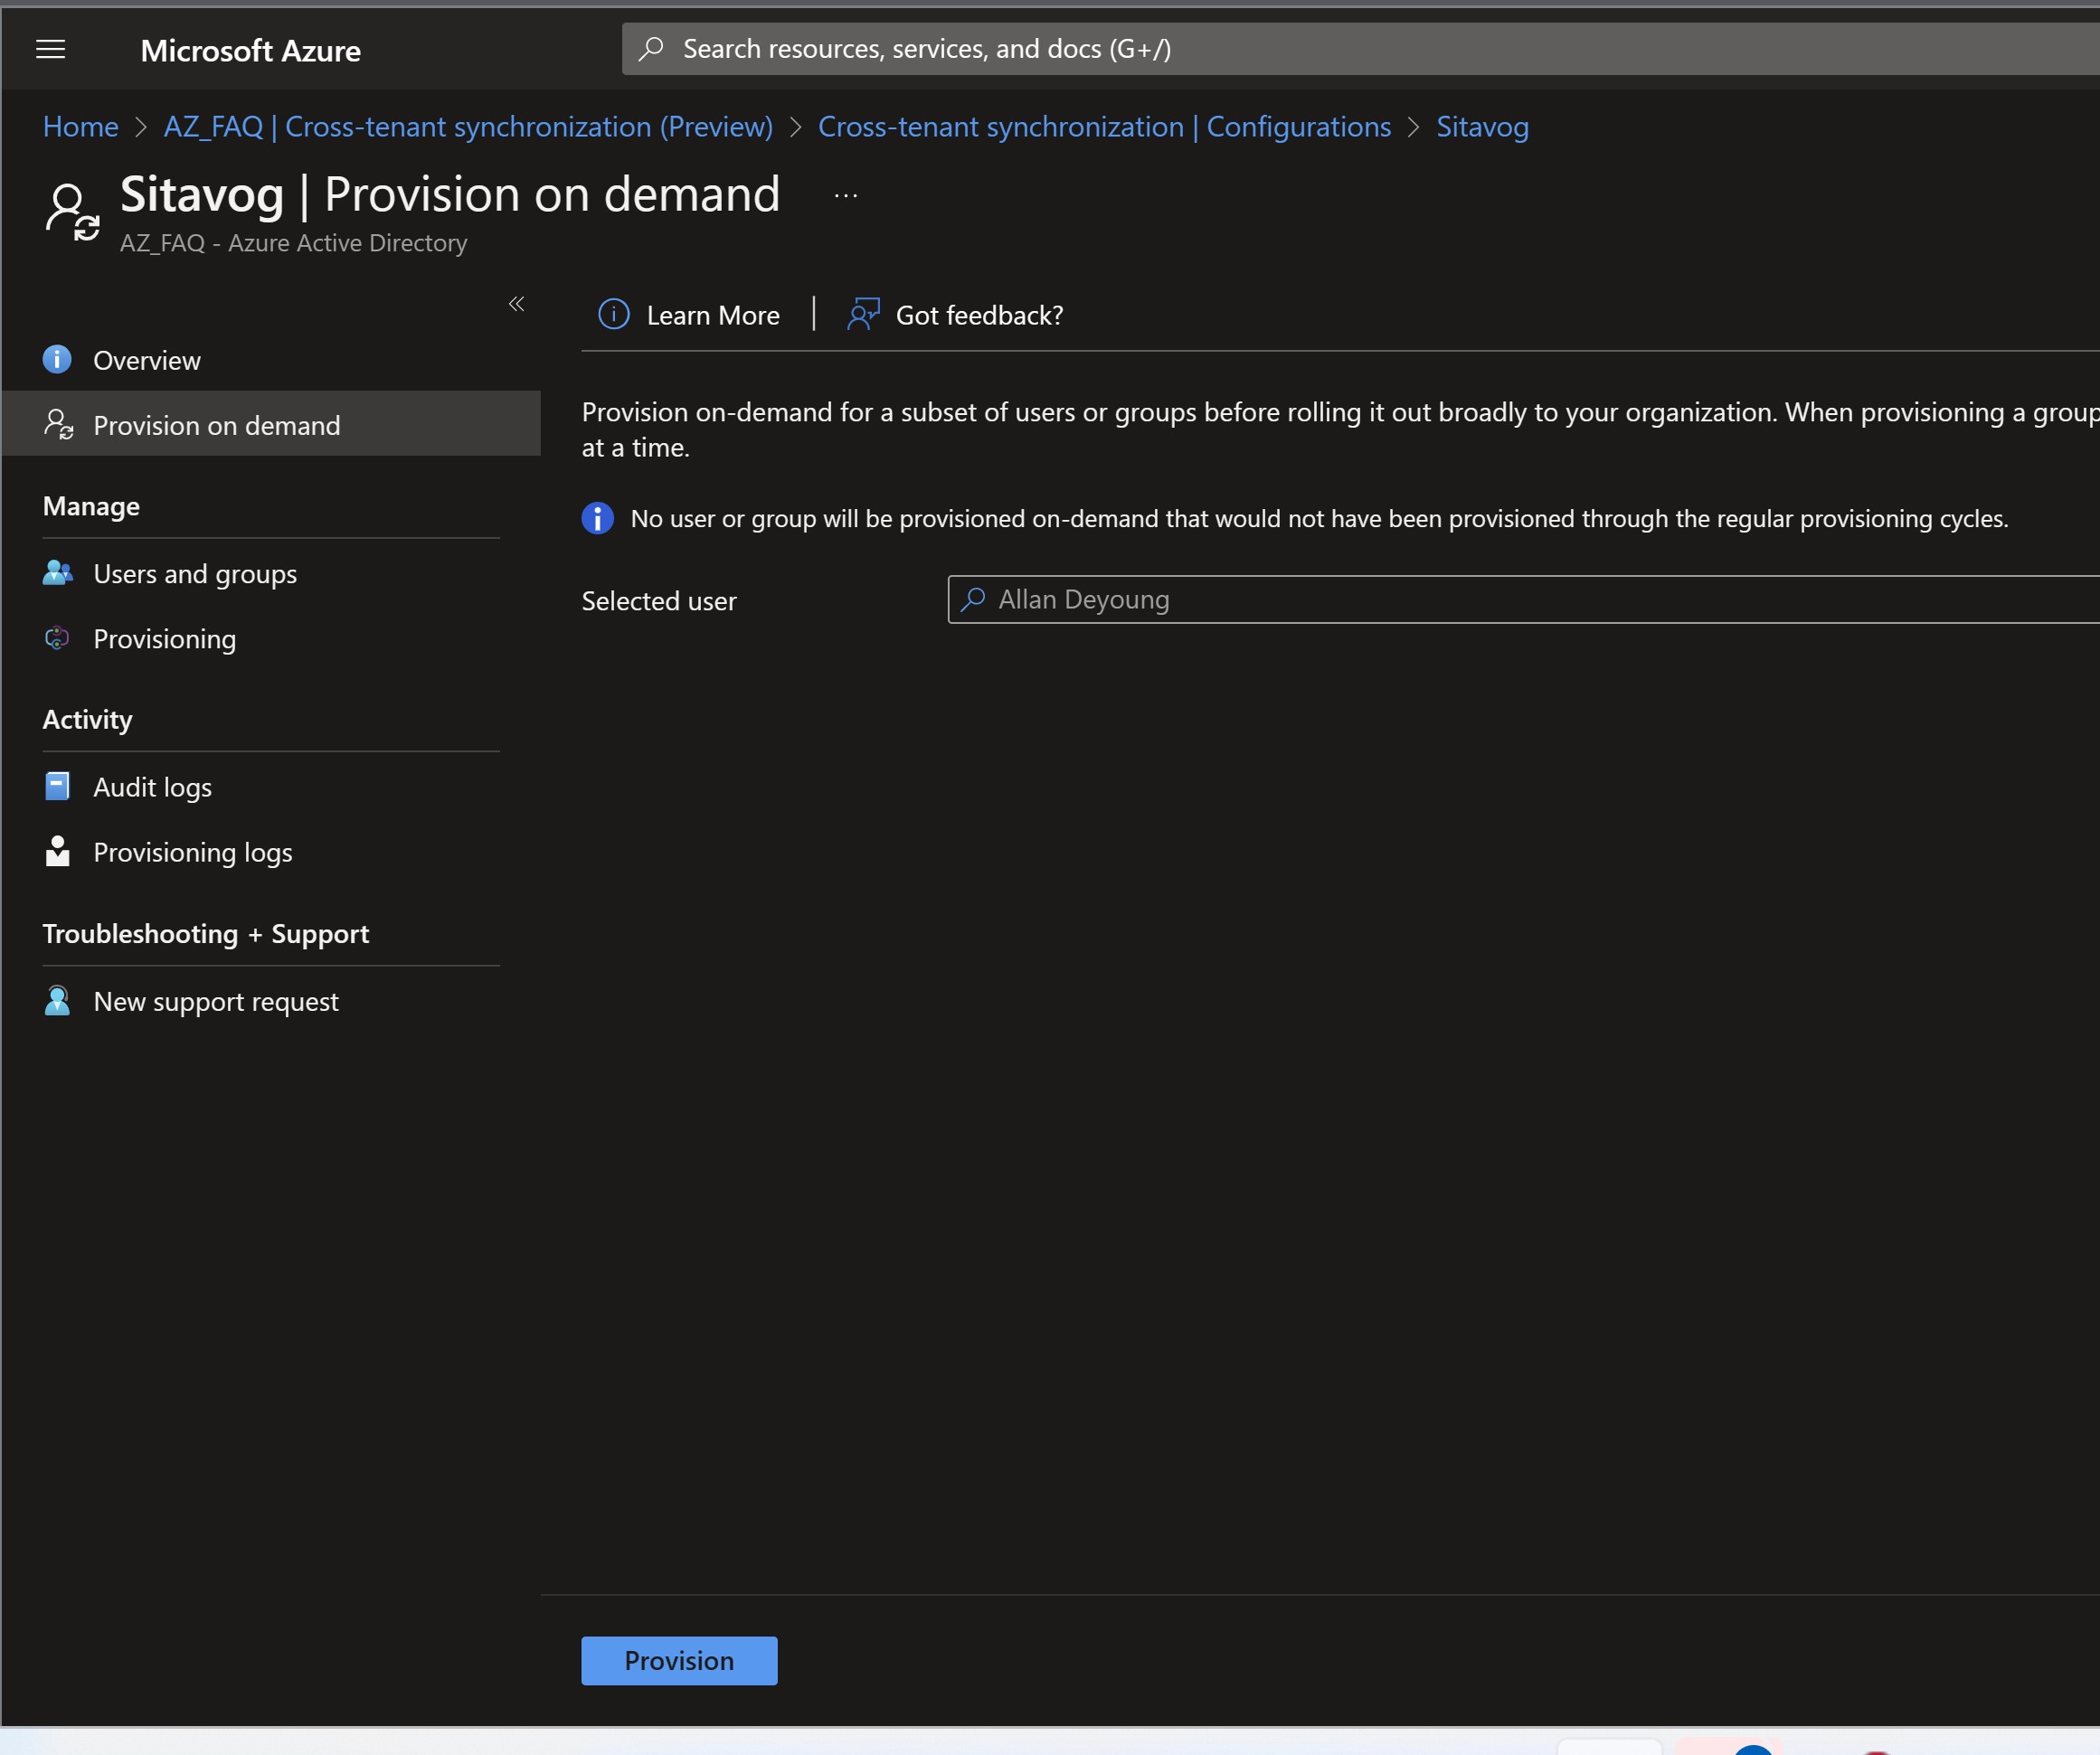This screenshot has height=1755, width=2100.
Task: Click the Sitavog user-sync page icon
Action: tap(72, 211)
